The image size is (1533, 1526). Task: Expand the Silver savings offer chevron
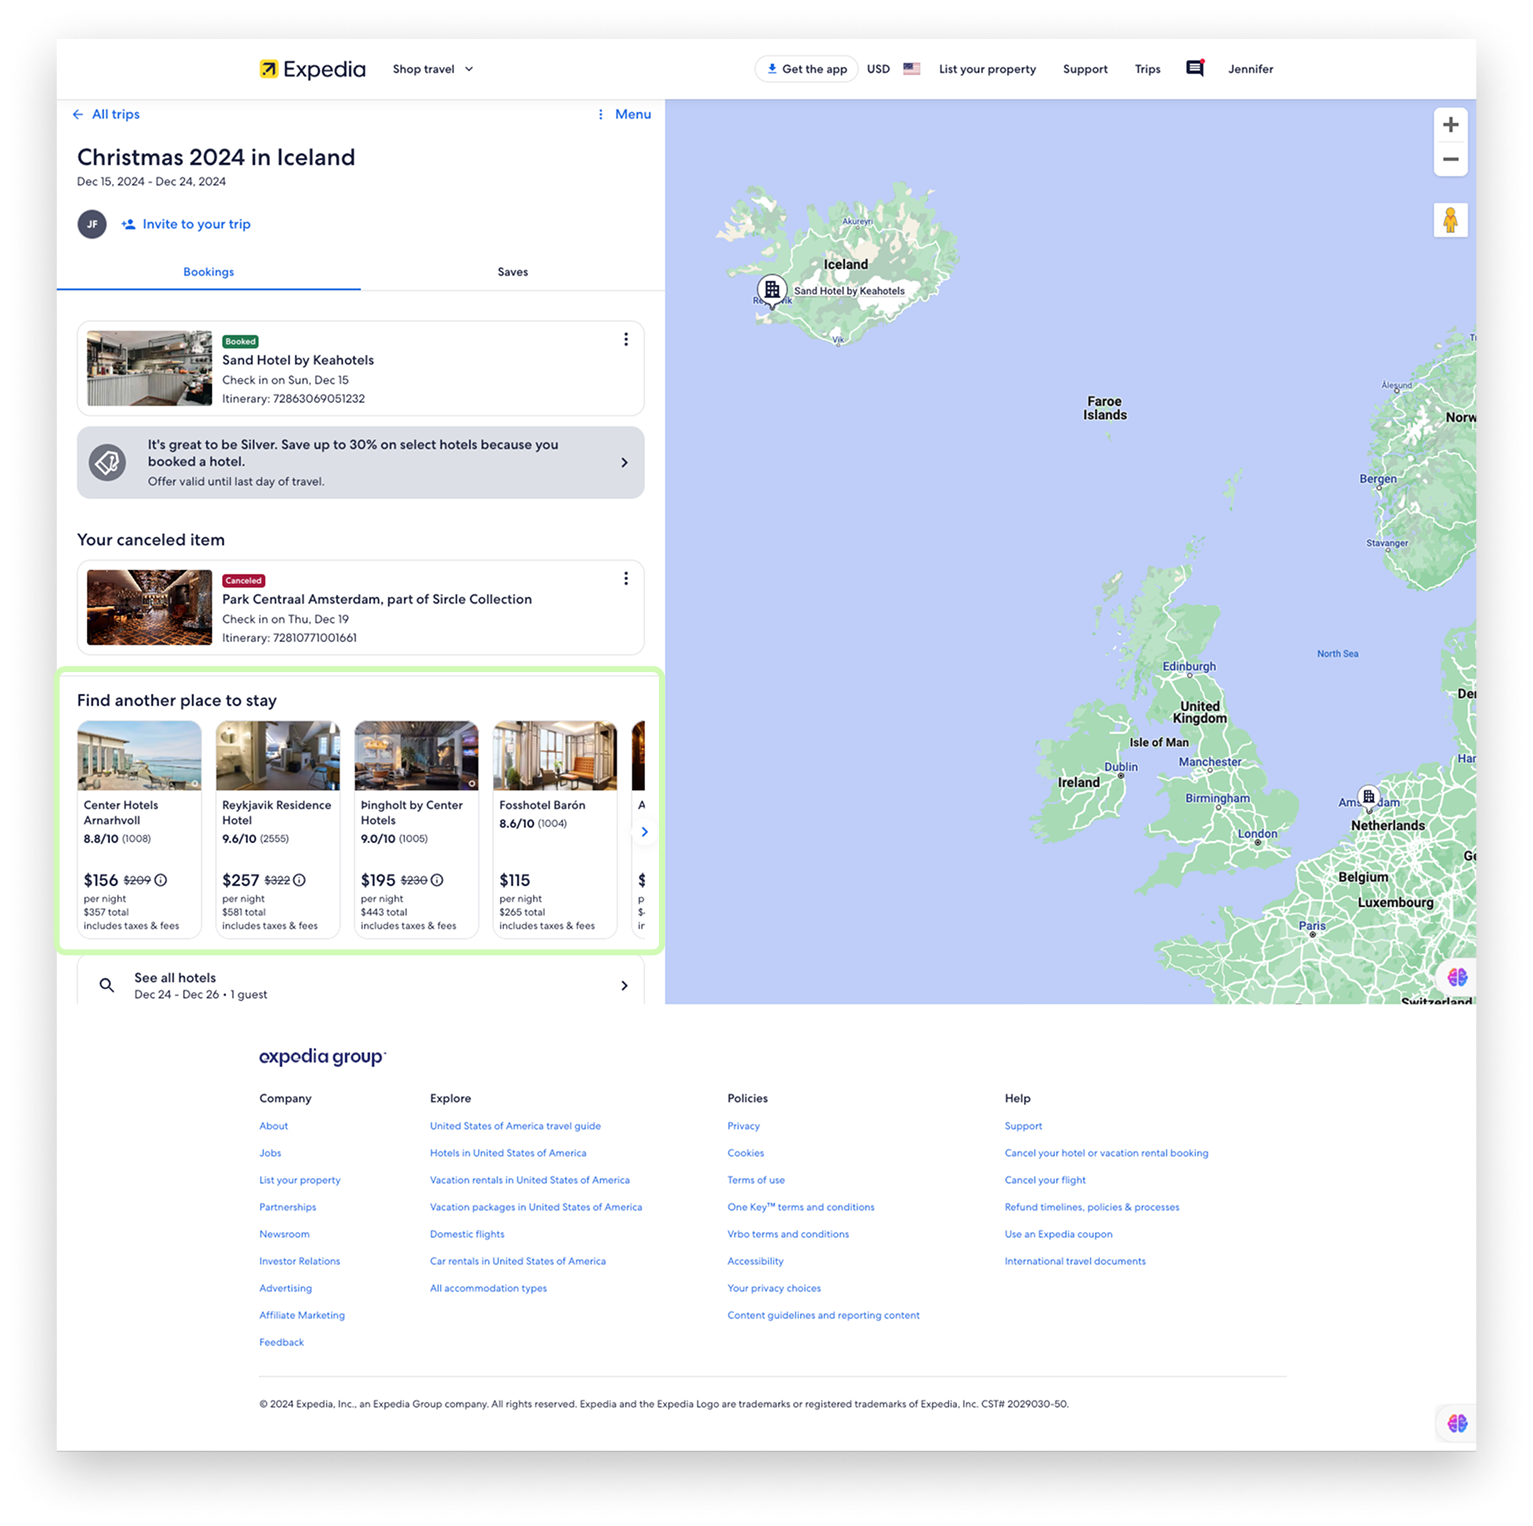click(x=624, y=462)
